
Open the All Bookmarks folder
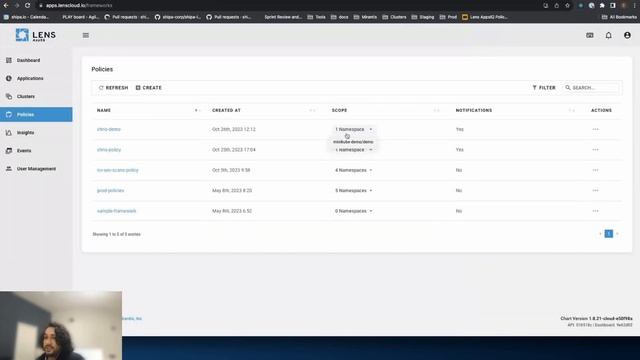tap(619, 17)
